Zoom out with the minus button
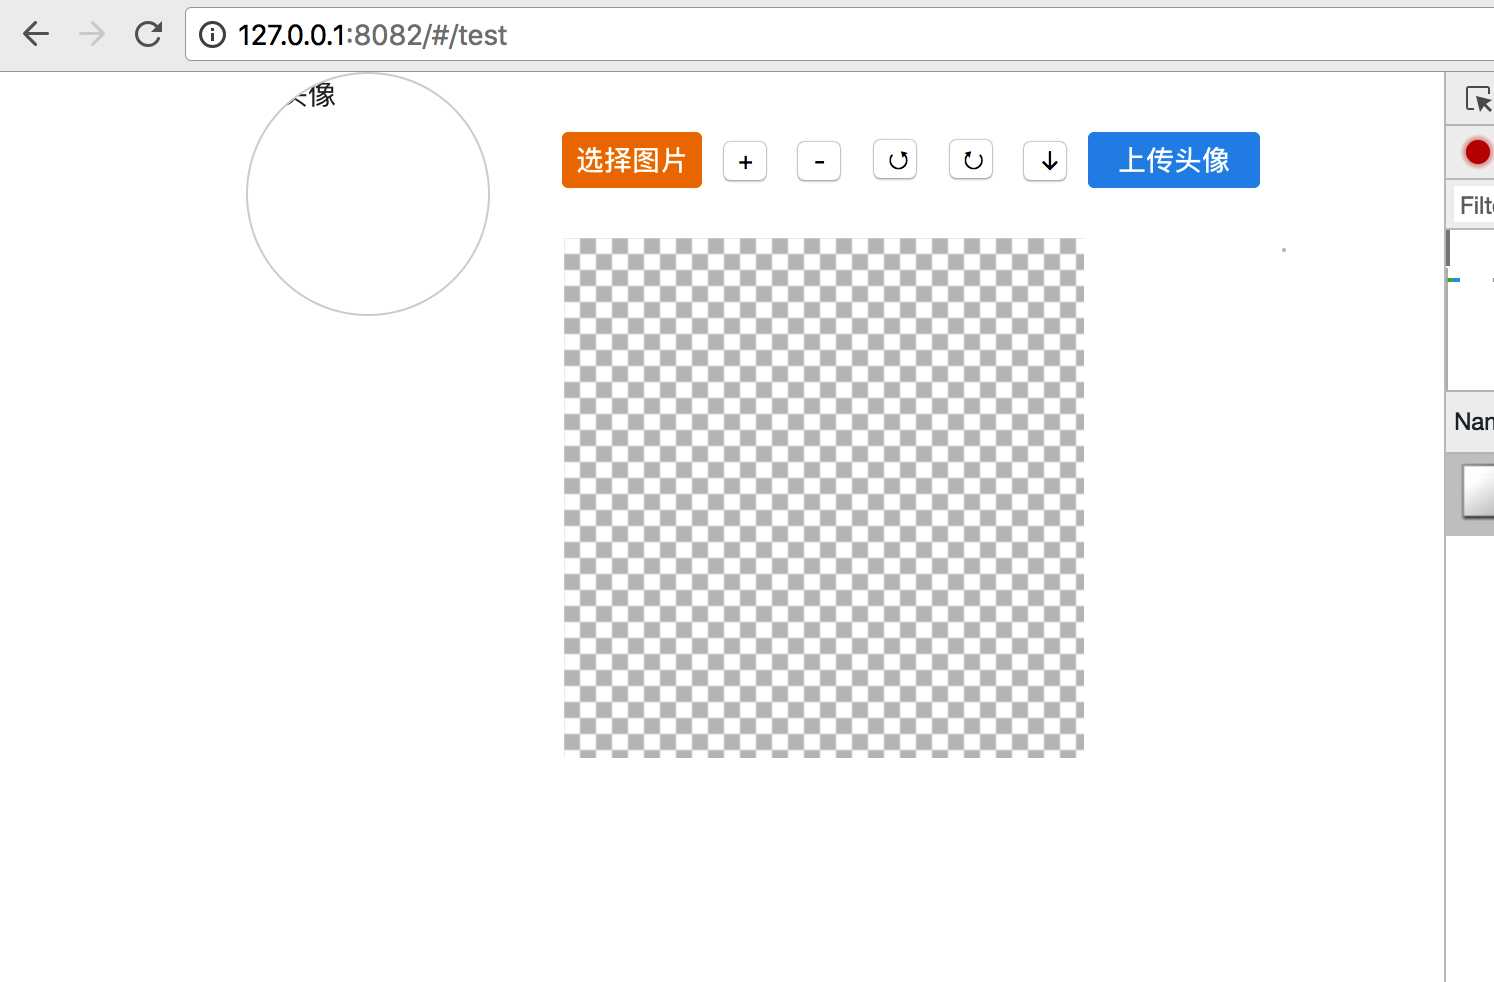The image size is (1494, 982). 819,161
